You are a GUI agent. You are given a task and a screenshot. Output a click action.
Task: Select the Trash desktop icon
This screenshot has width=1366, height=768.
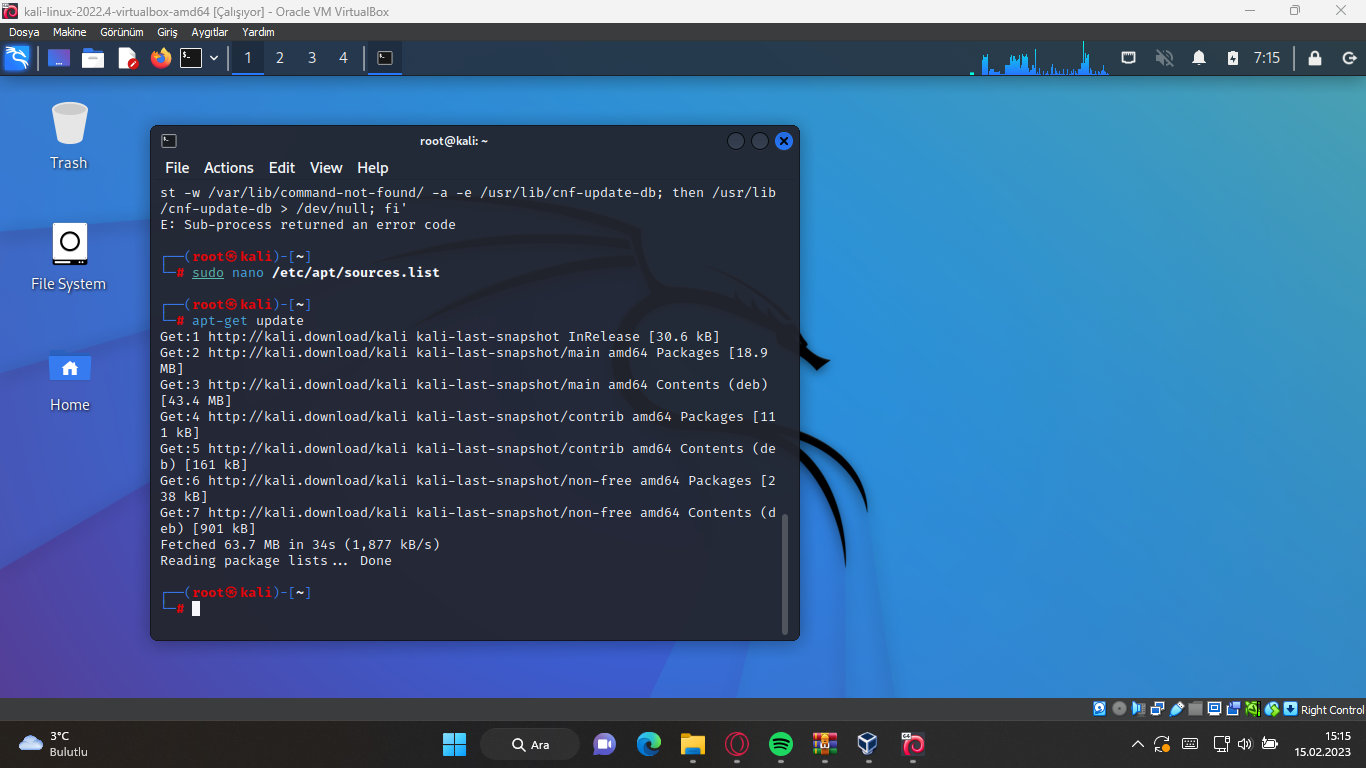pos(69,136)
